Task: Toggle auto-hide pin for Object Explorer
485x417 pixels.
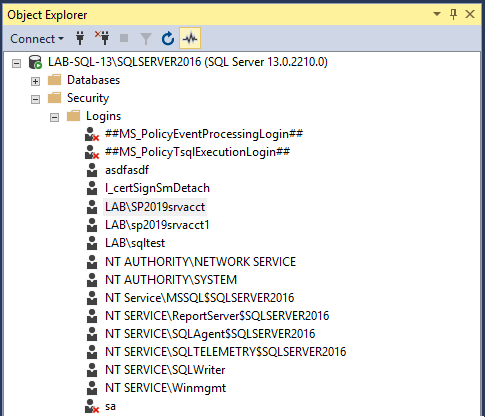Action: tap(453, 14)
